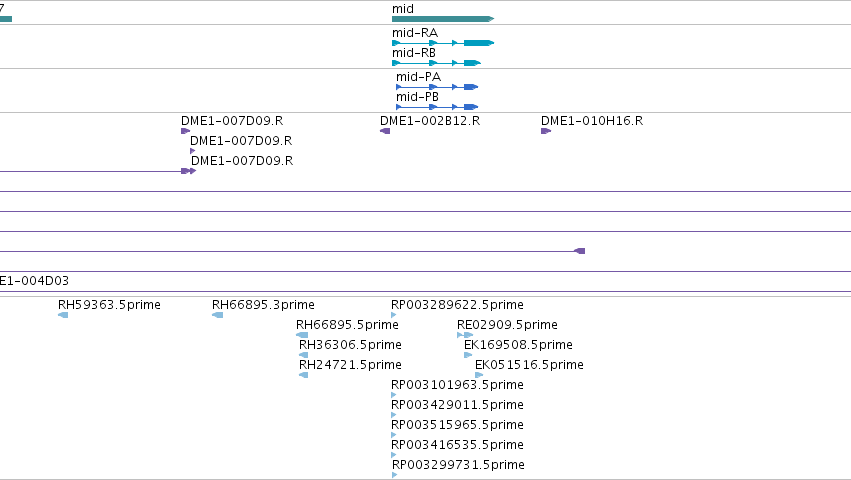The image size is (851, 480).
Task: Click the RH59363.5prime EST arrow
Action: coord(63,315)
